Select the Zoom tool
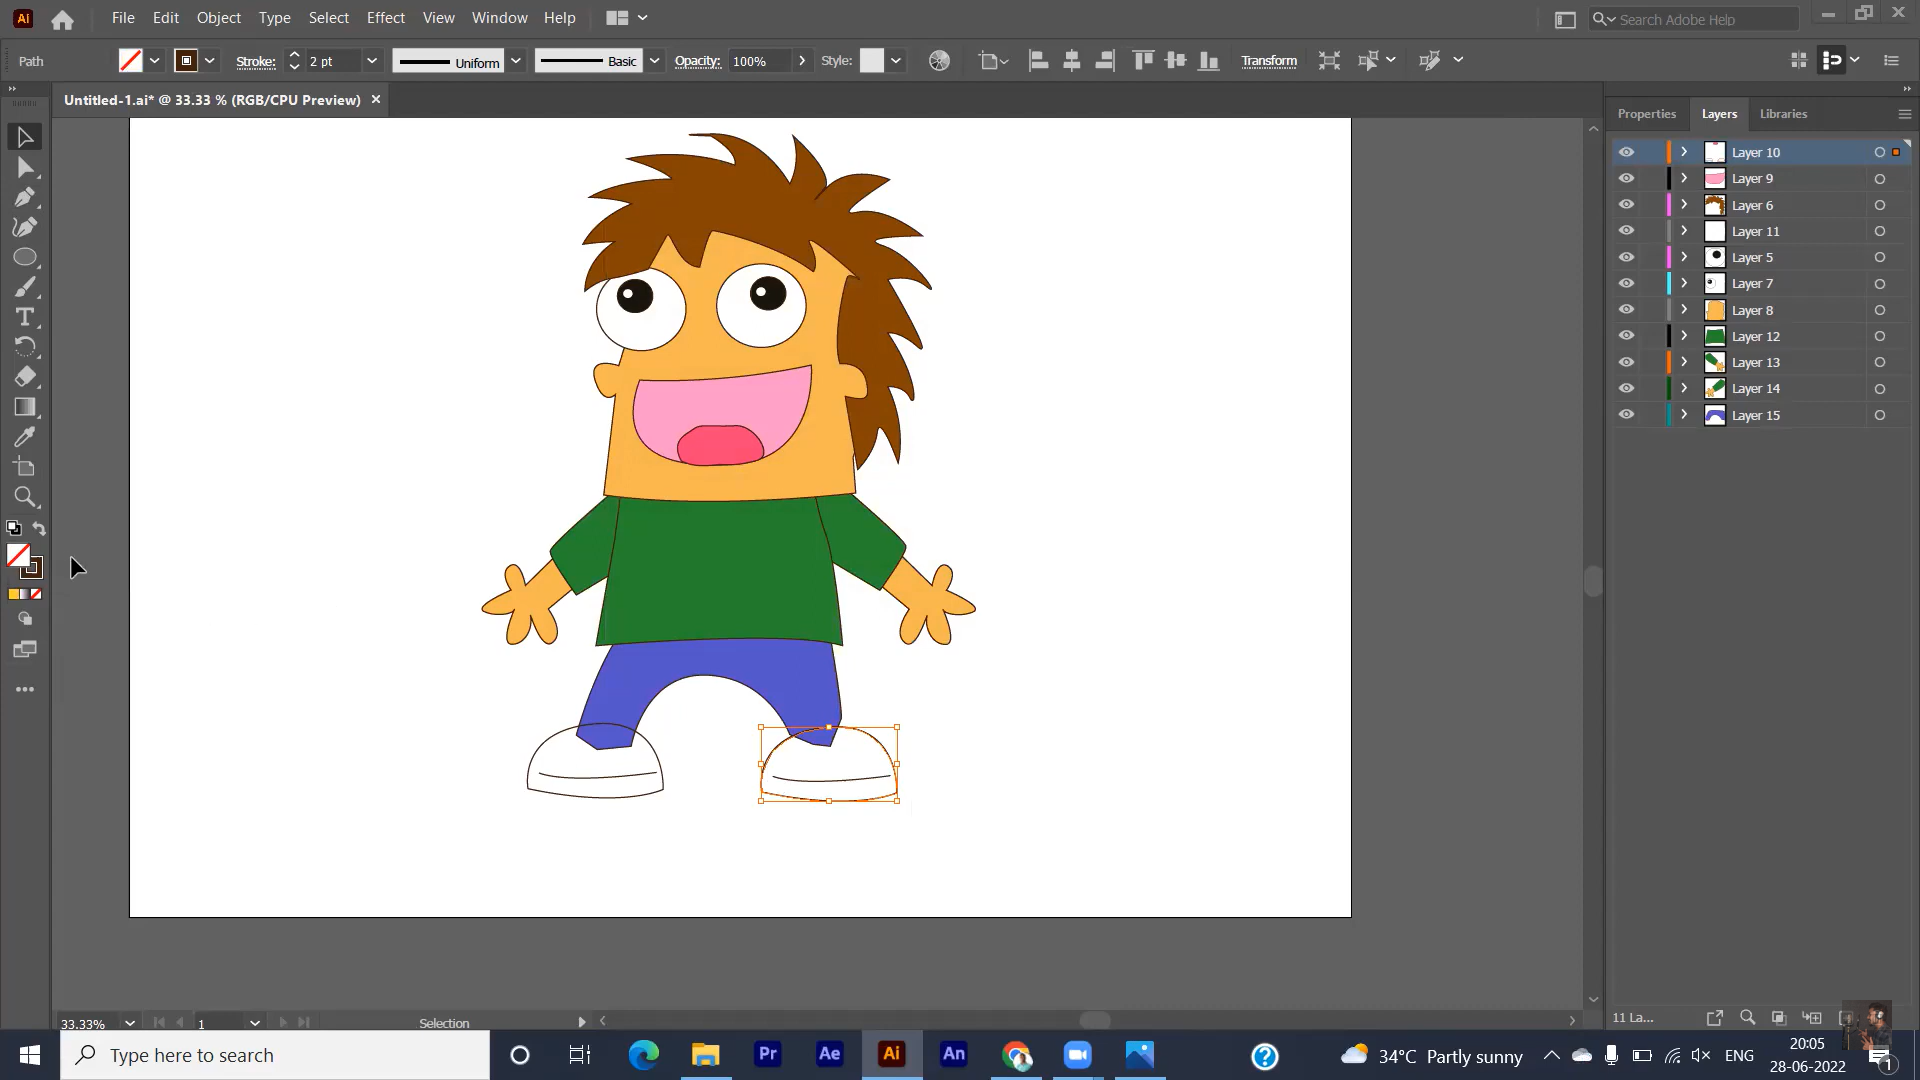Viewport: 1920px width, 1080px height. pyautogui.click(x=25, y=497)
